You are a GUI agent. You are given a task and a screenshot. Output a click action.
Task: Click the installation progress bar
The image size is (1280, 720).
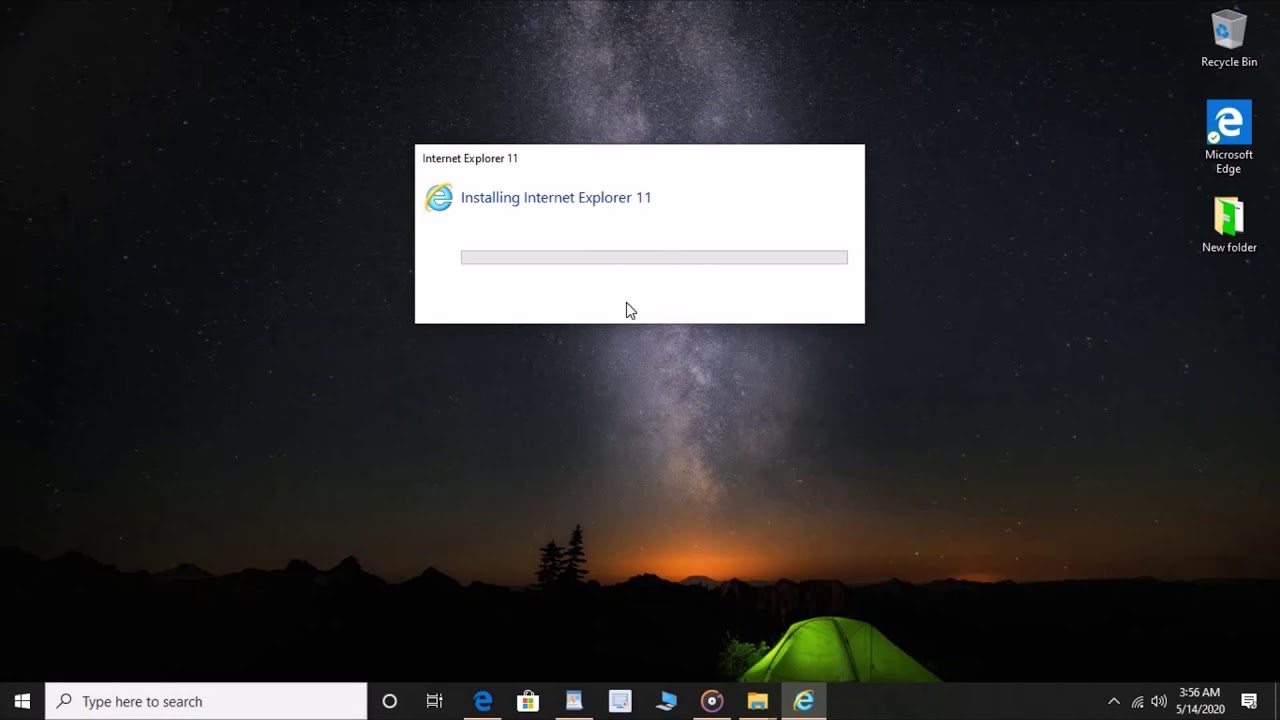pyautogui.click(x=654, y=258)
